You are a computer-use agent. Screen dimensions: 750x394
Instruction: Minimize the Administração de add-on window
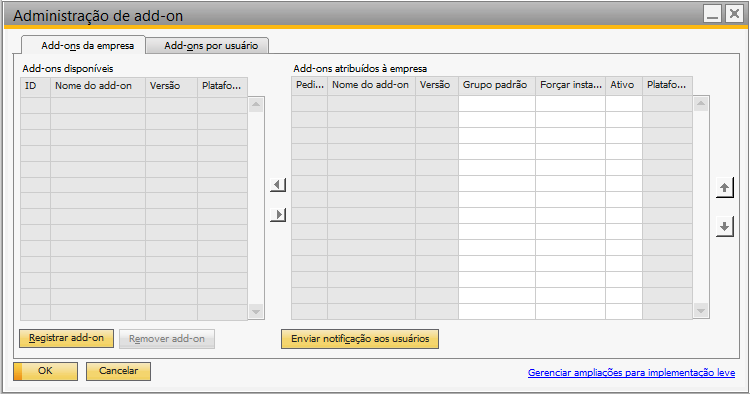tap(712, 14)
